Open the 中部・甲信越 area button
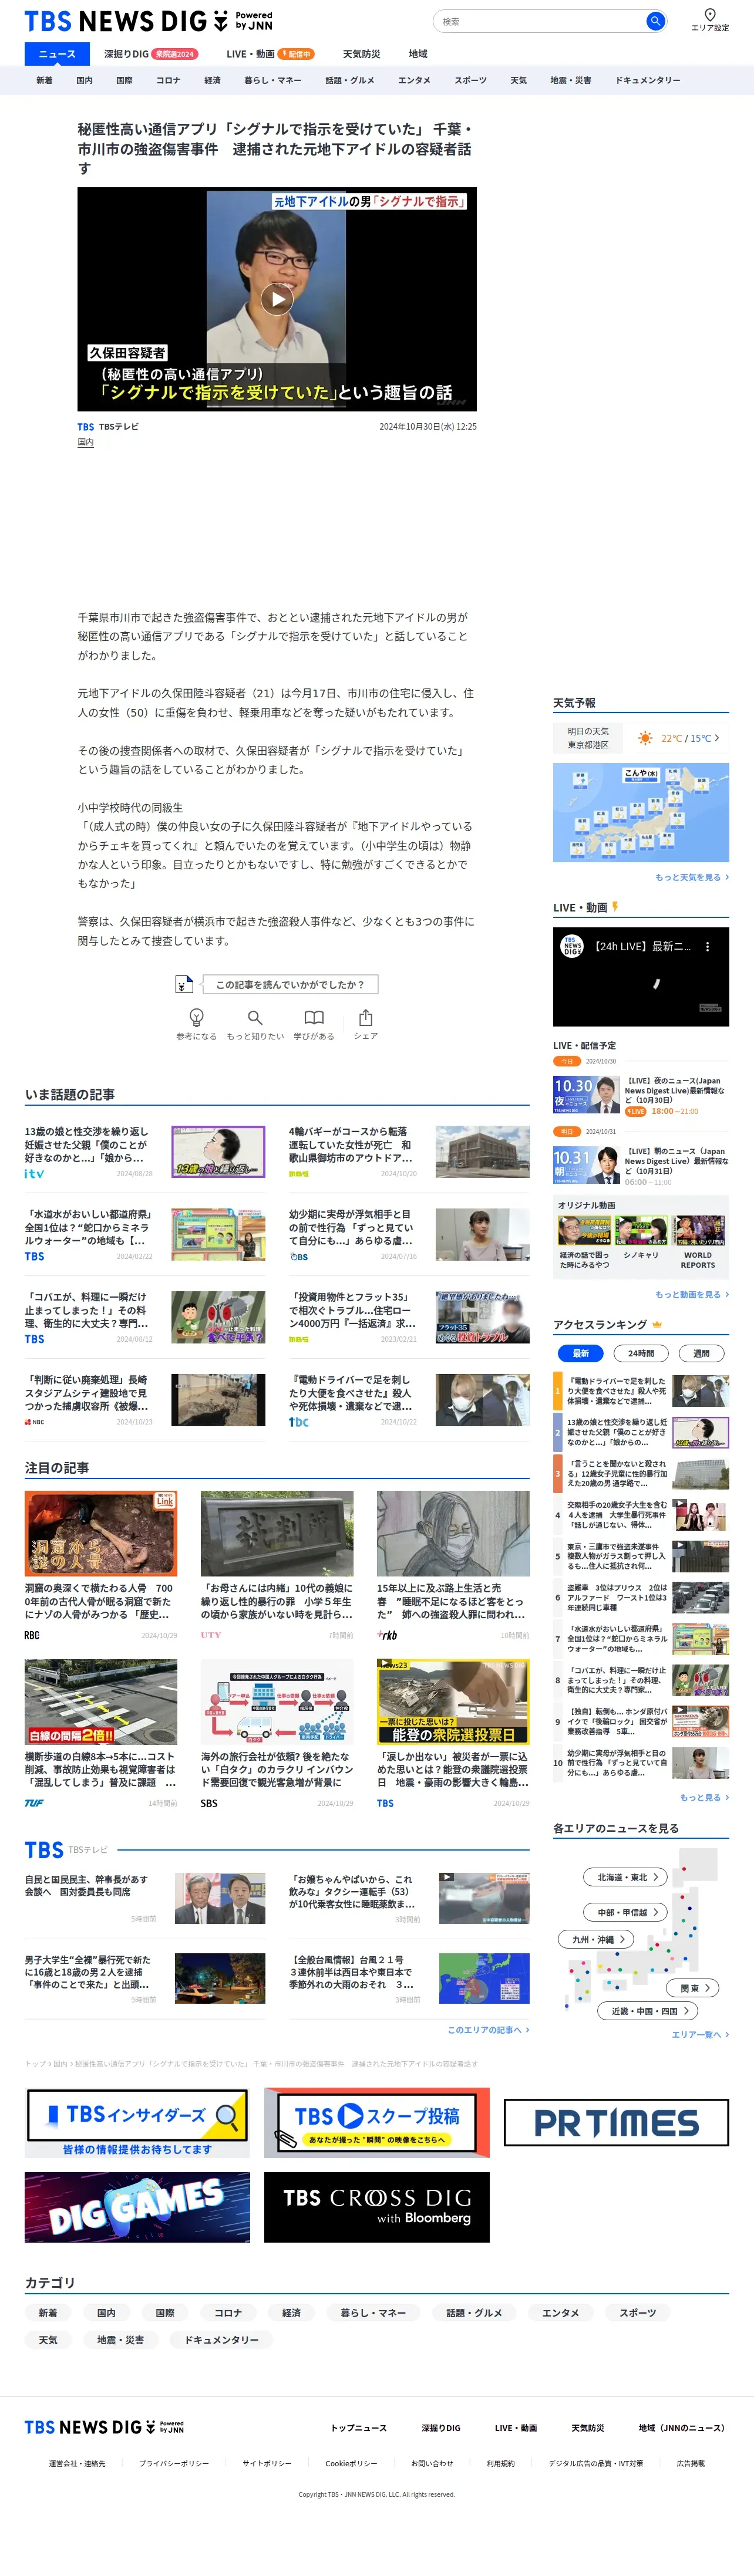The width and height of the screenshot is (754, 2576). pos(626,1912)
